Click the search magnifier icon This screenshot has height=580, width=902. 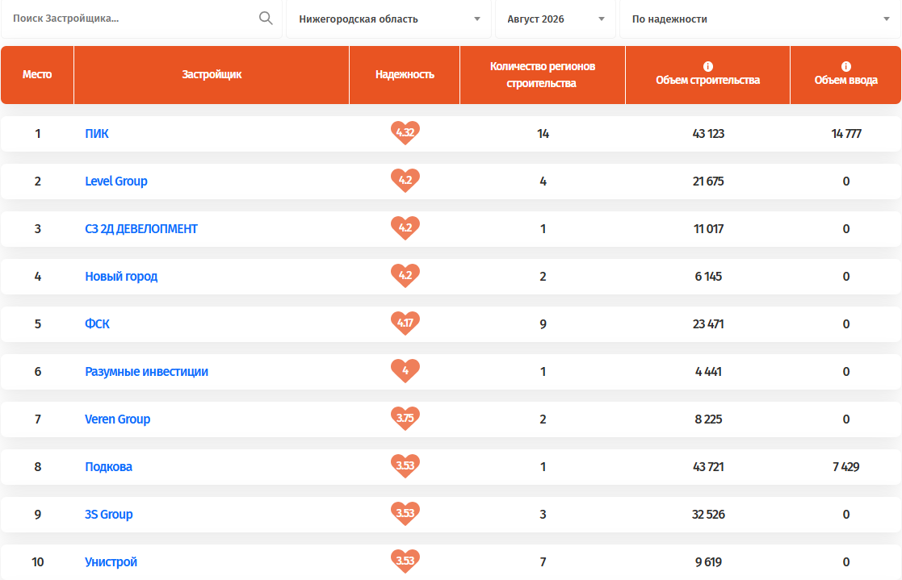[x=265, y=18]
